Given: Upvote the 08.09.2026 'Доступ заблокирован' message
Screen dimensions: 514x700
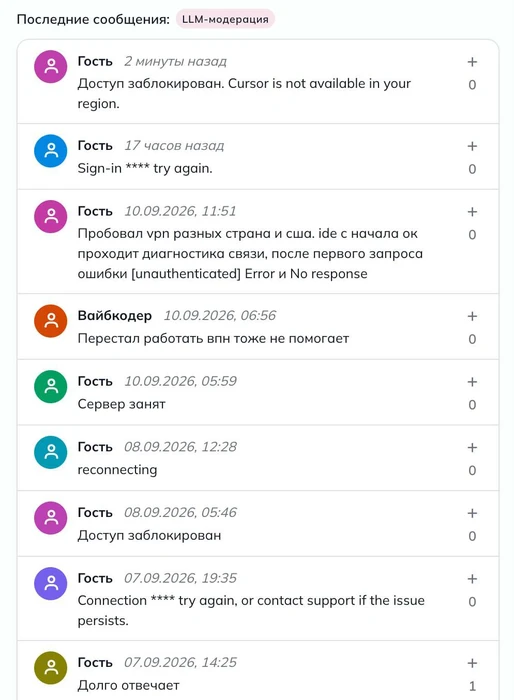Looking at the screenshot, I should click(x=472, y=513).
